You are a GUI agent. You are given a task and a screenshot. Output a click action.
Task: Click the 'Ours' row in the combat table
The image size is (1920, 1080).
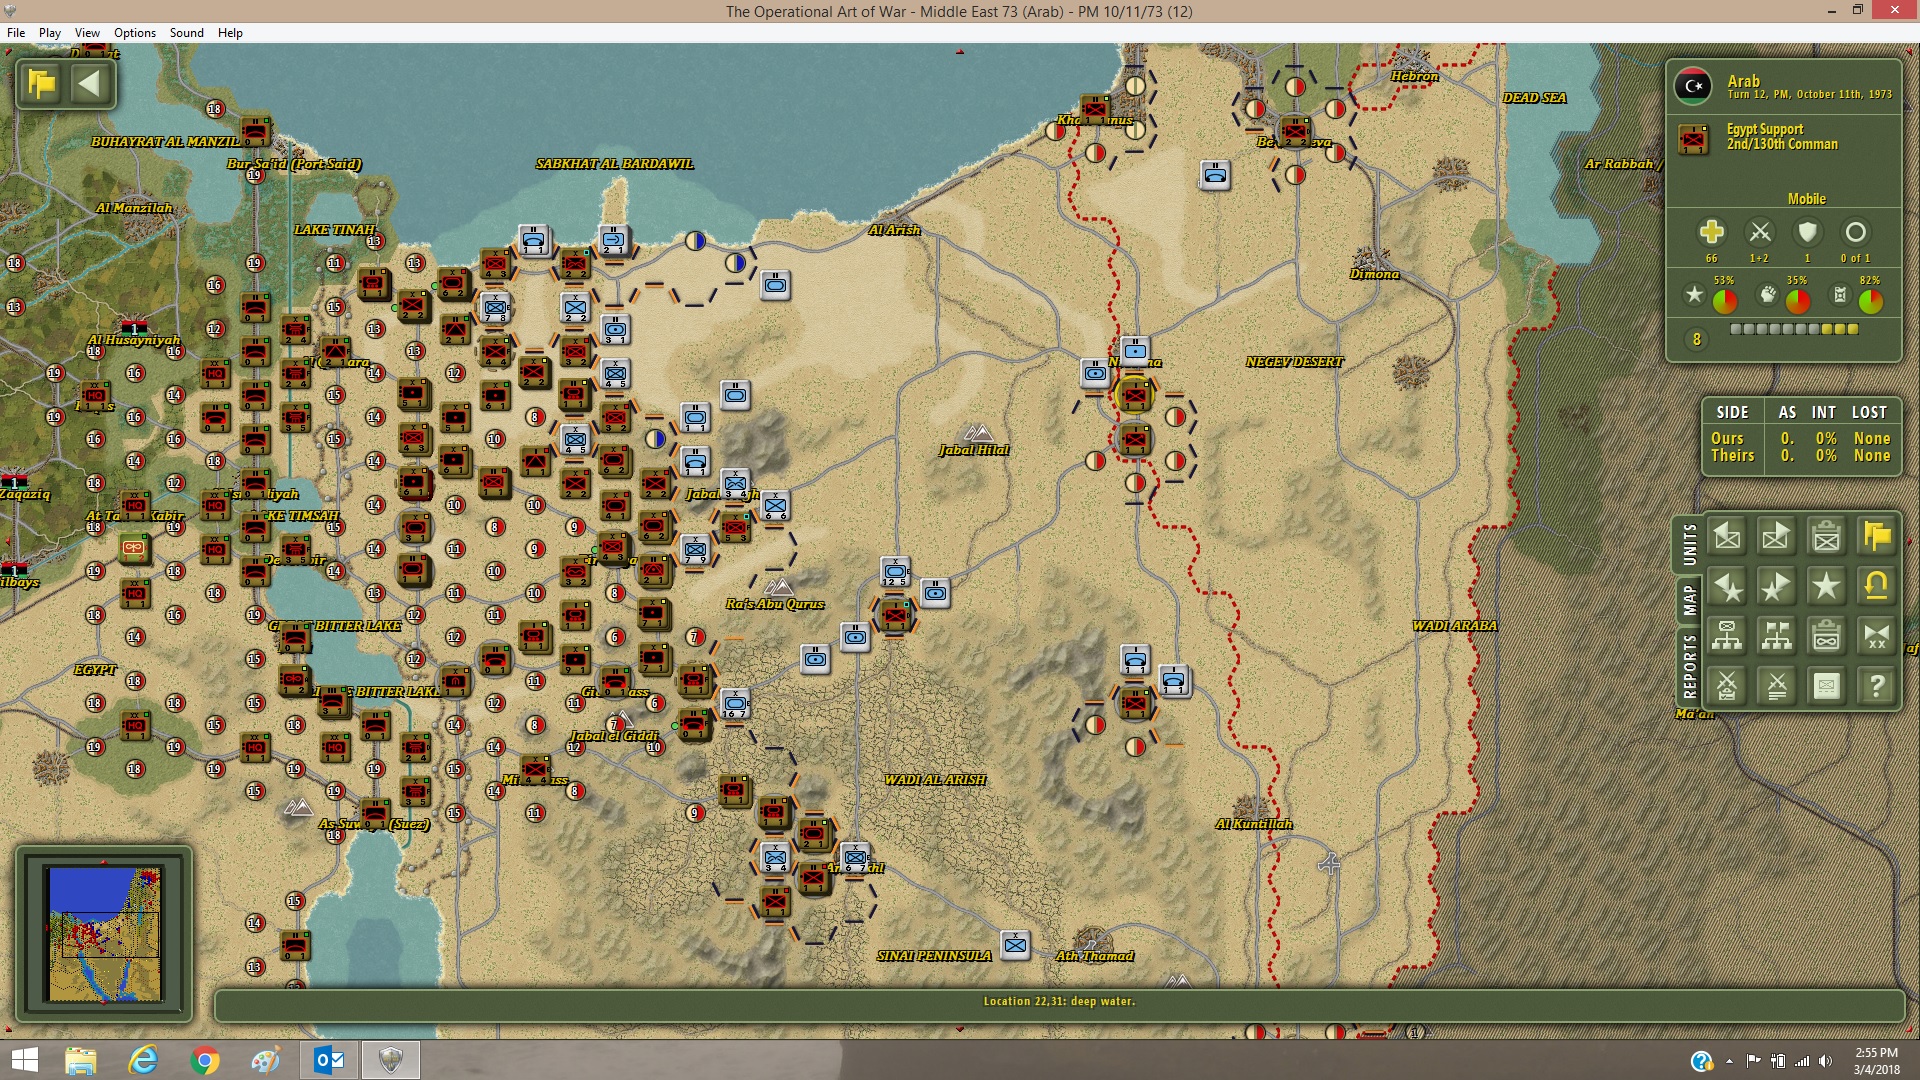point(1800,438)
